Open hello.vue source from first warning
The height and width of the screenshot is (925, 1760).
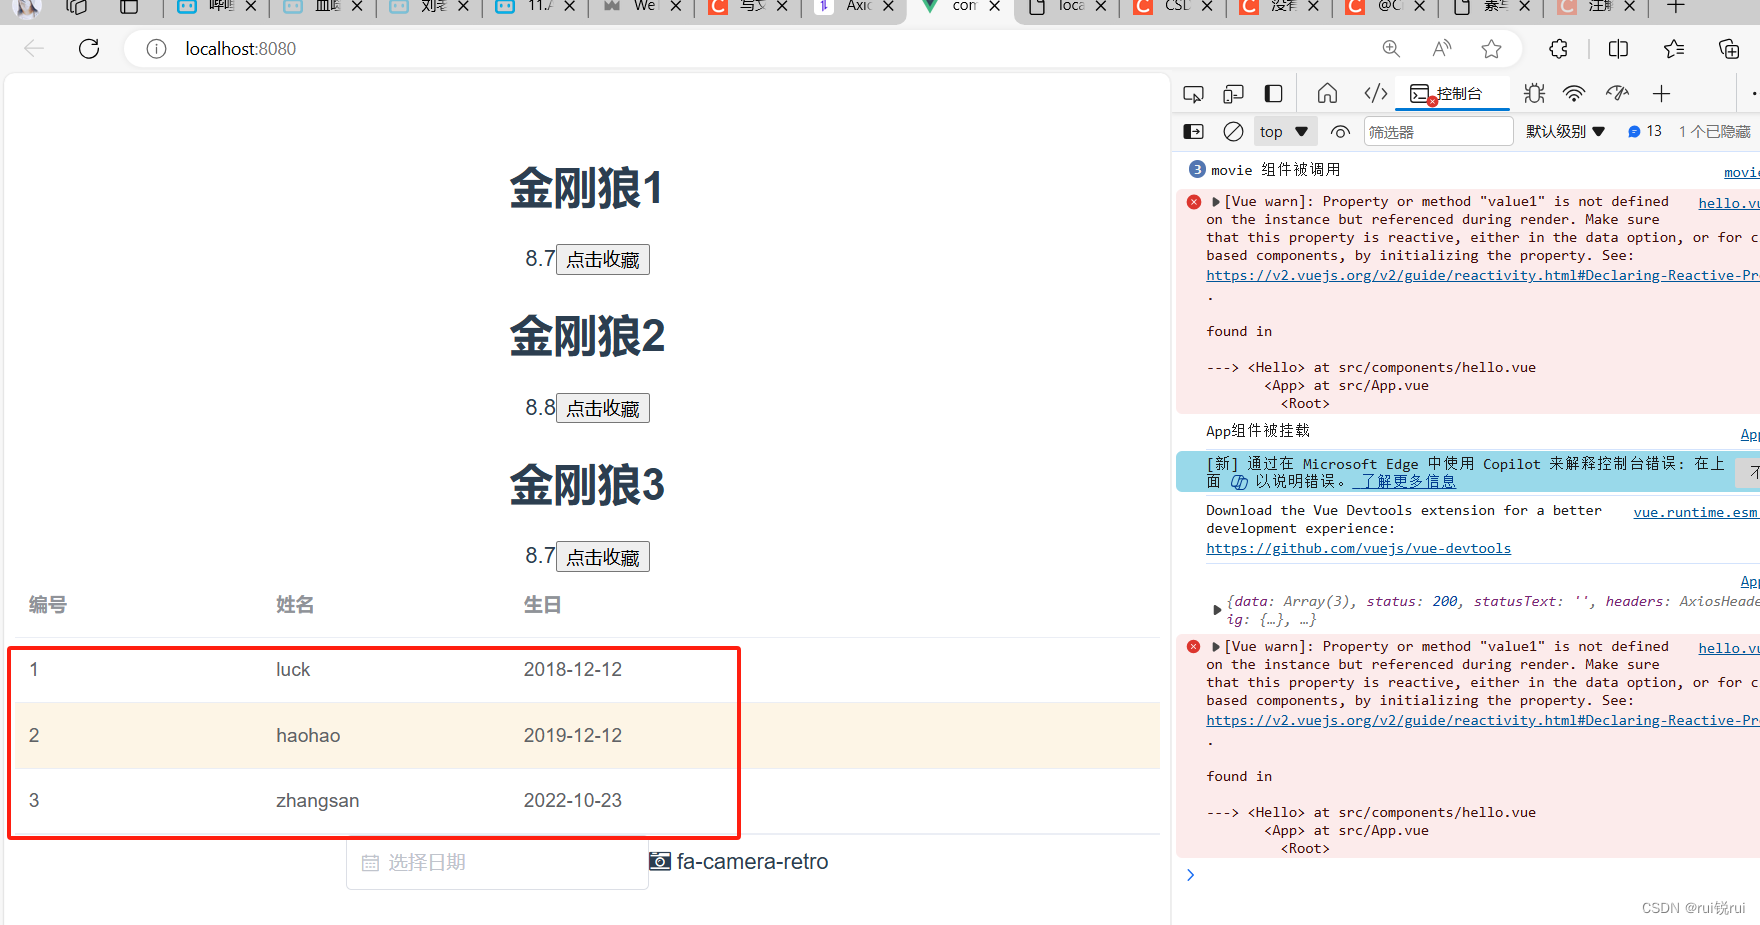[1728, 203]
